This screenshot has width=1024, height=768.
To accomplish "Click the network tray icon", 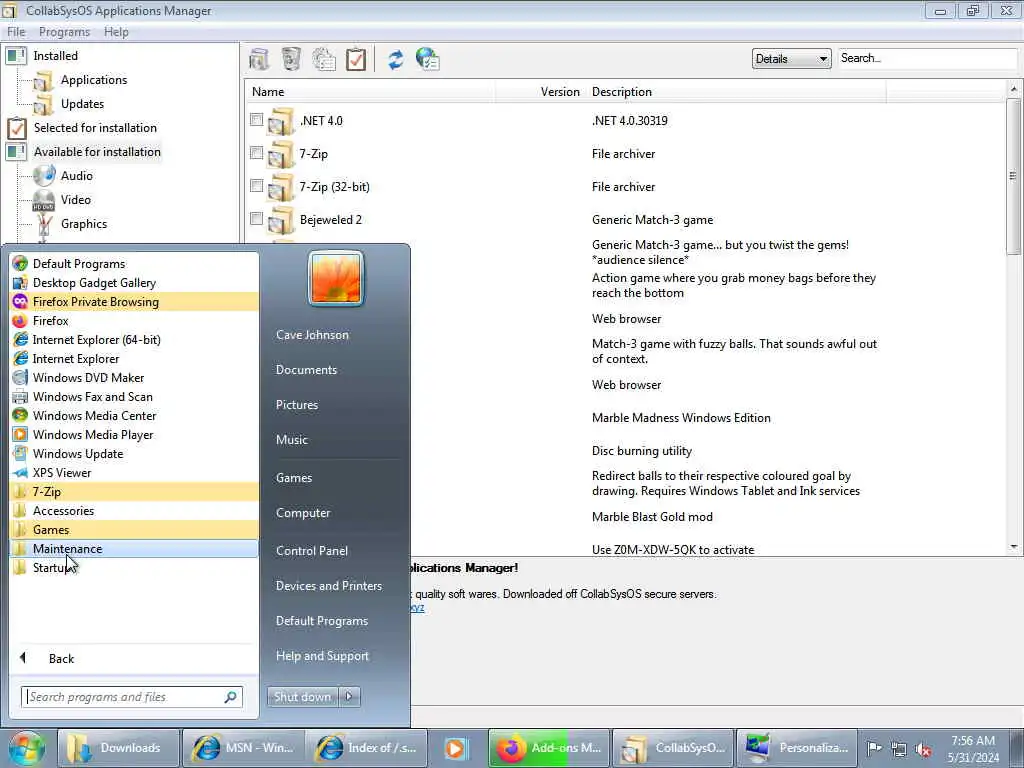I will [899, 749].
